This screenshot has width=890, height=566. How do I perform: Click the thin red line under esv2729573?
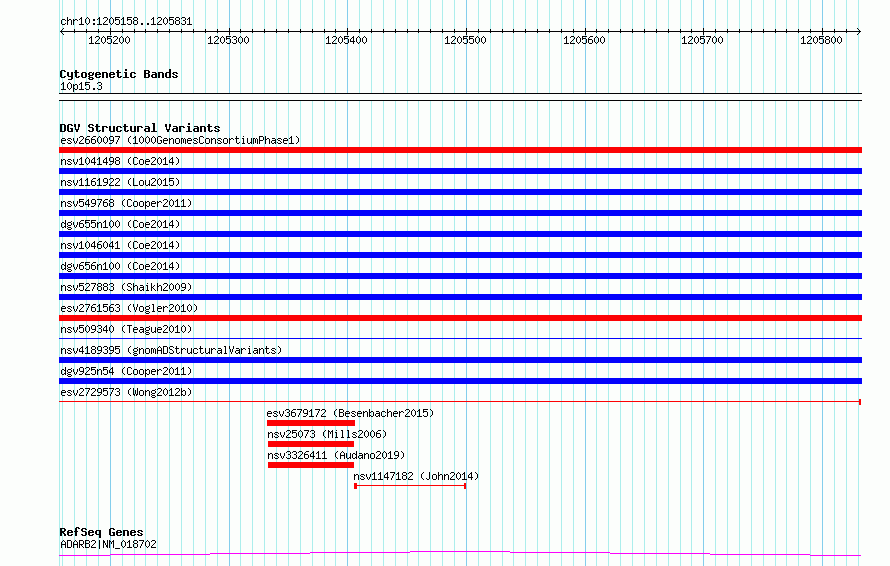coord(460,402)
